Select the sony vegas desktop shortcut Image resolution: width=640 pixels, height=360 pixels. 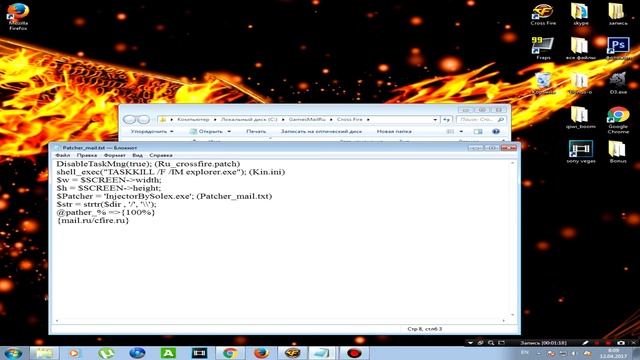(581, 152)
